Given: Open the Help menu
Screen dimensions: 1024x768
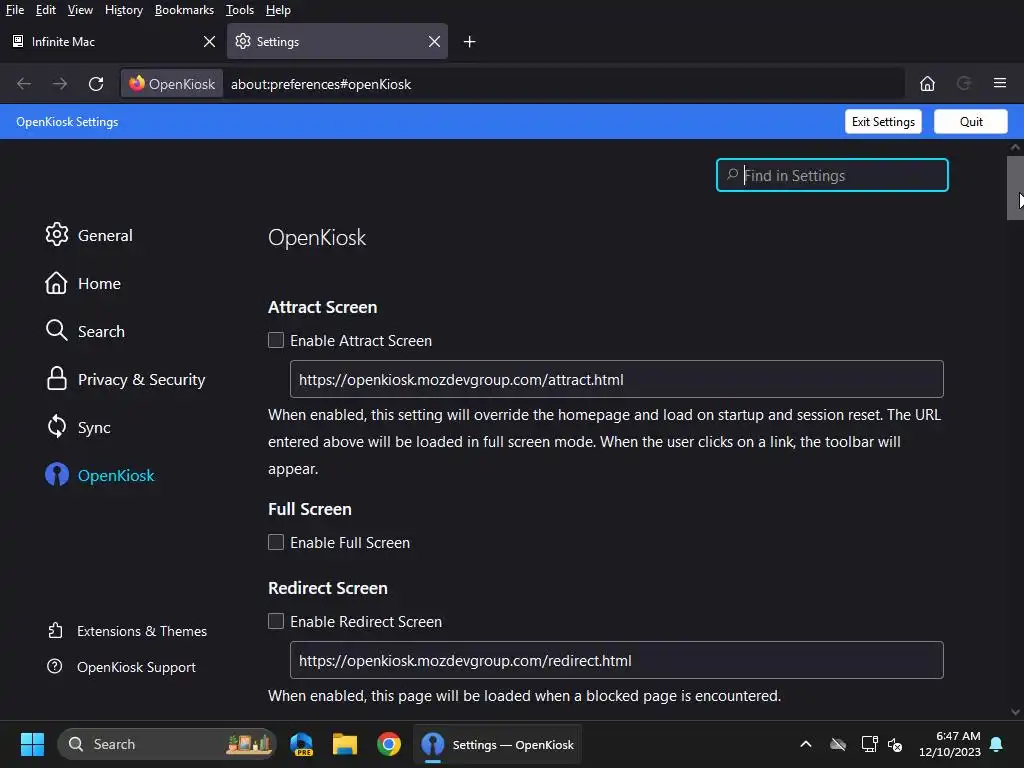Looking at the screenshot, I should [x=278, y=10].
